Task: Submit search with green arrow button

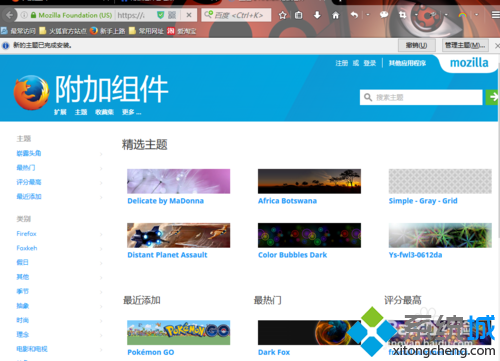Action: click(x=492, y=97)
